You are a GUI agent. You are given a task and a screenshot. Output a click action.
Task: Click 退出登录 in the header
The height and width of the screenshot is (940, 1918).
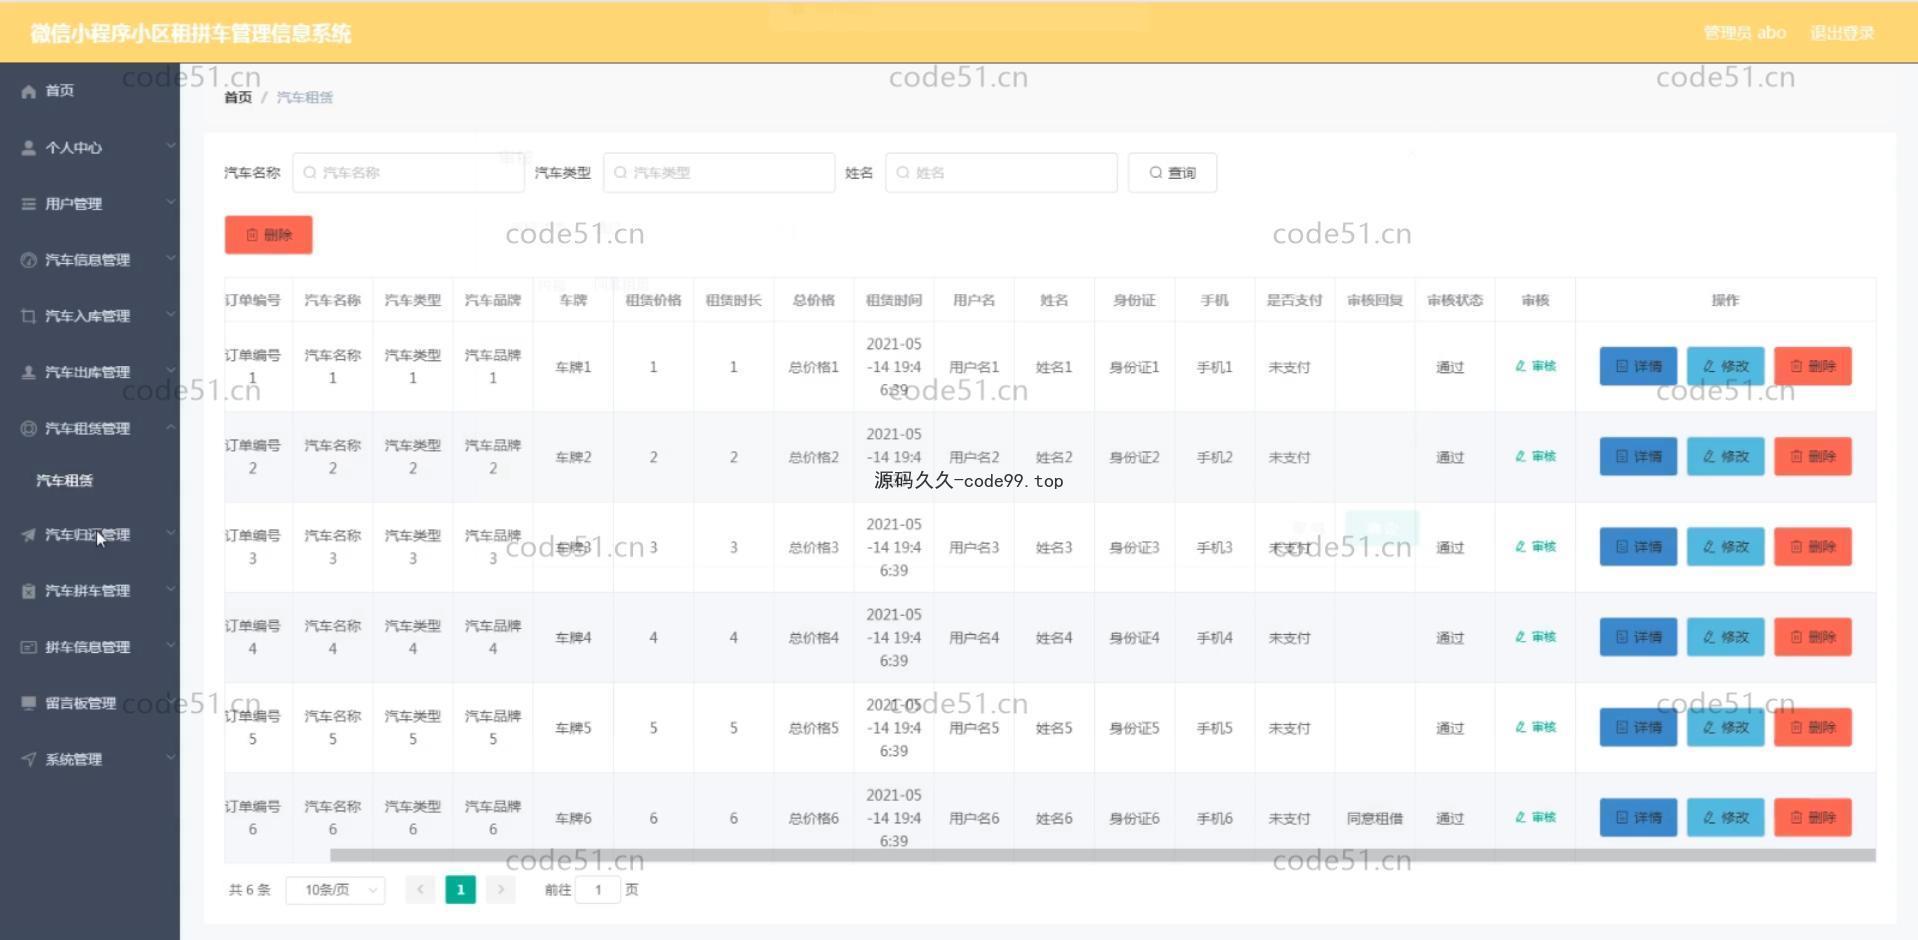1842,33
